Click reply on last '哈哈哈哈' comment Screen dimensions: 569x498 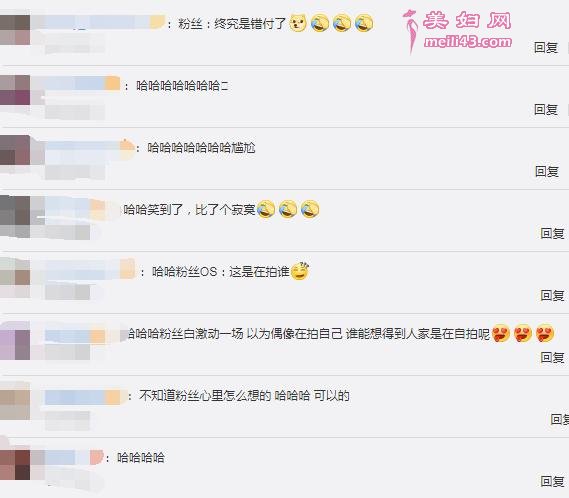click(552, 482)
